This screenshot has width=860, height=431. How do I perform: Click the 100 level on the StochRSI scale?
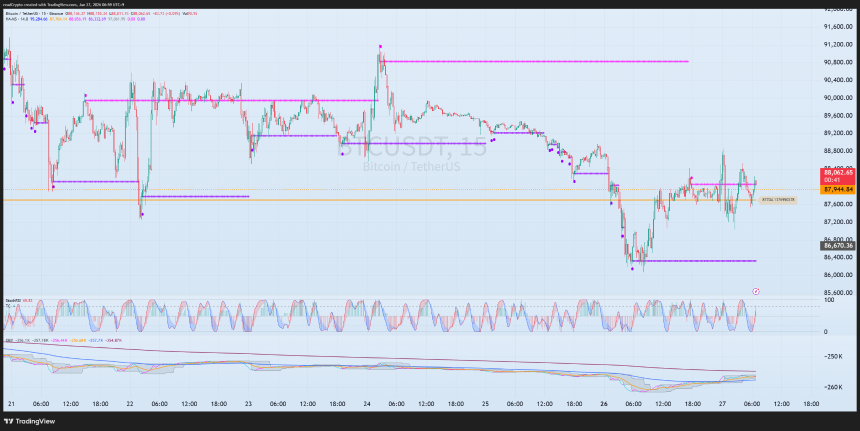[828, 300]
